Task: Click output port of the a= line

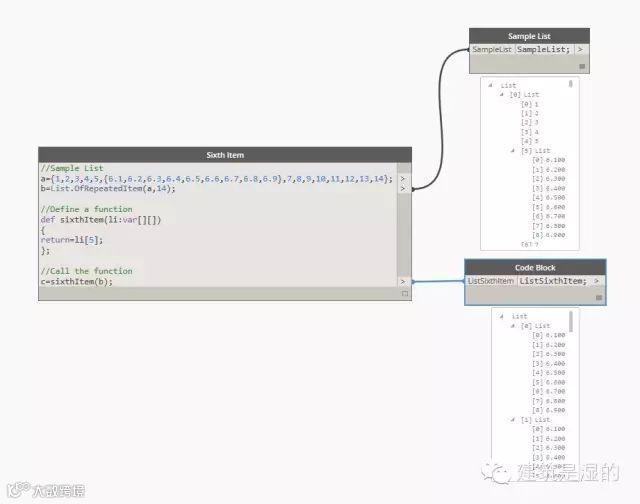Action: click(x=403, y=179)
